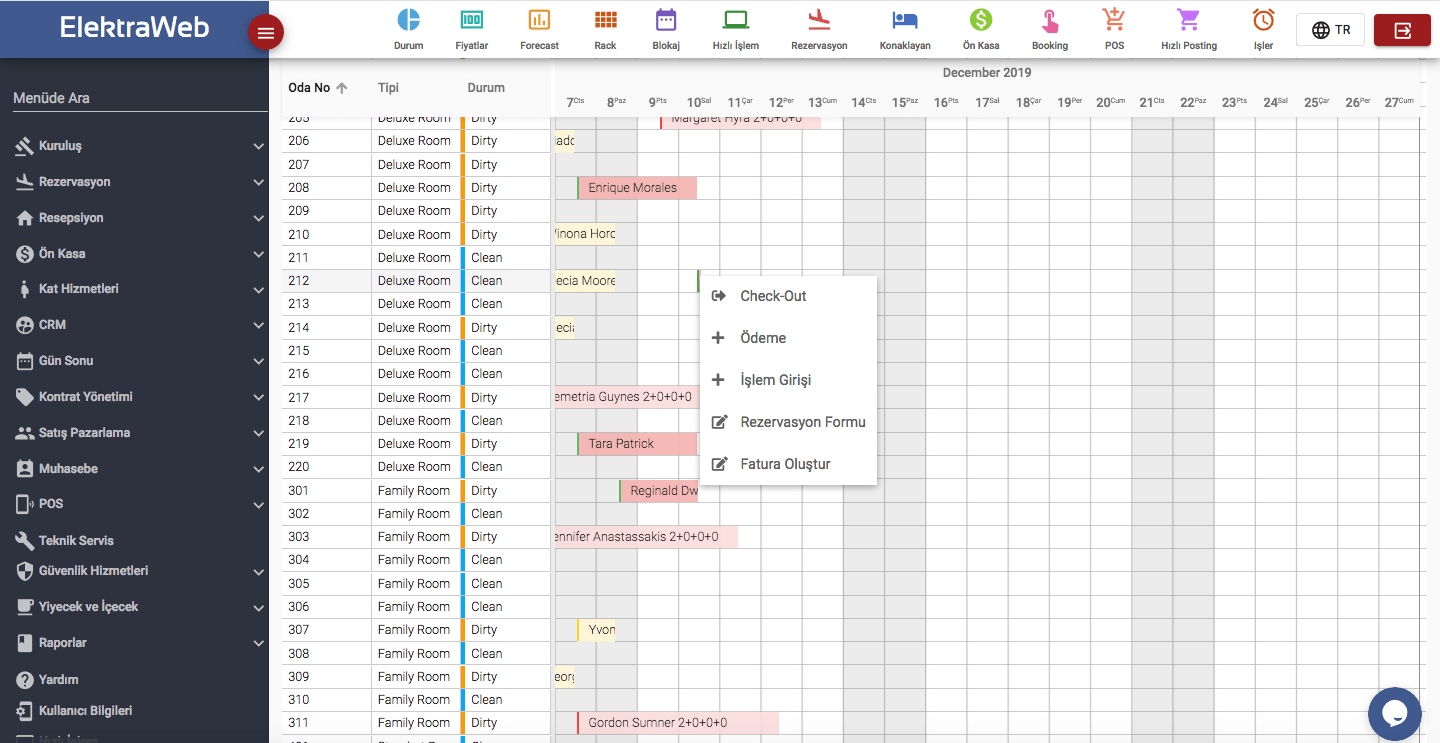This screenshot has height=743, width=1440.
Task: Select room number 303 cell
Action: (326, 537)
